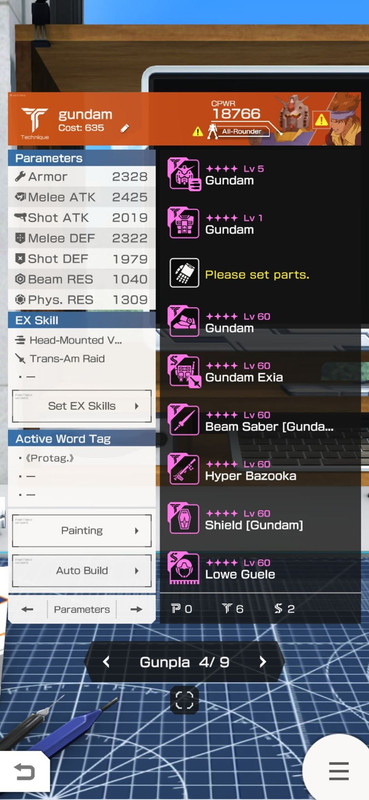Screen dimensions: 369x800
Task: Go to previous Gunpla with left chevron
Action: point(106,662)
